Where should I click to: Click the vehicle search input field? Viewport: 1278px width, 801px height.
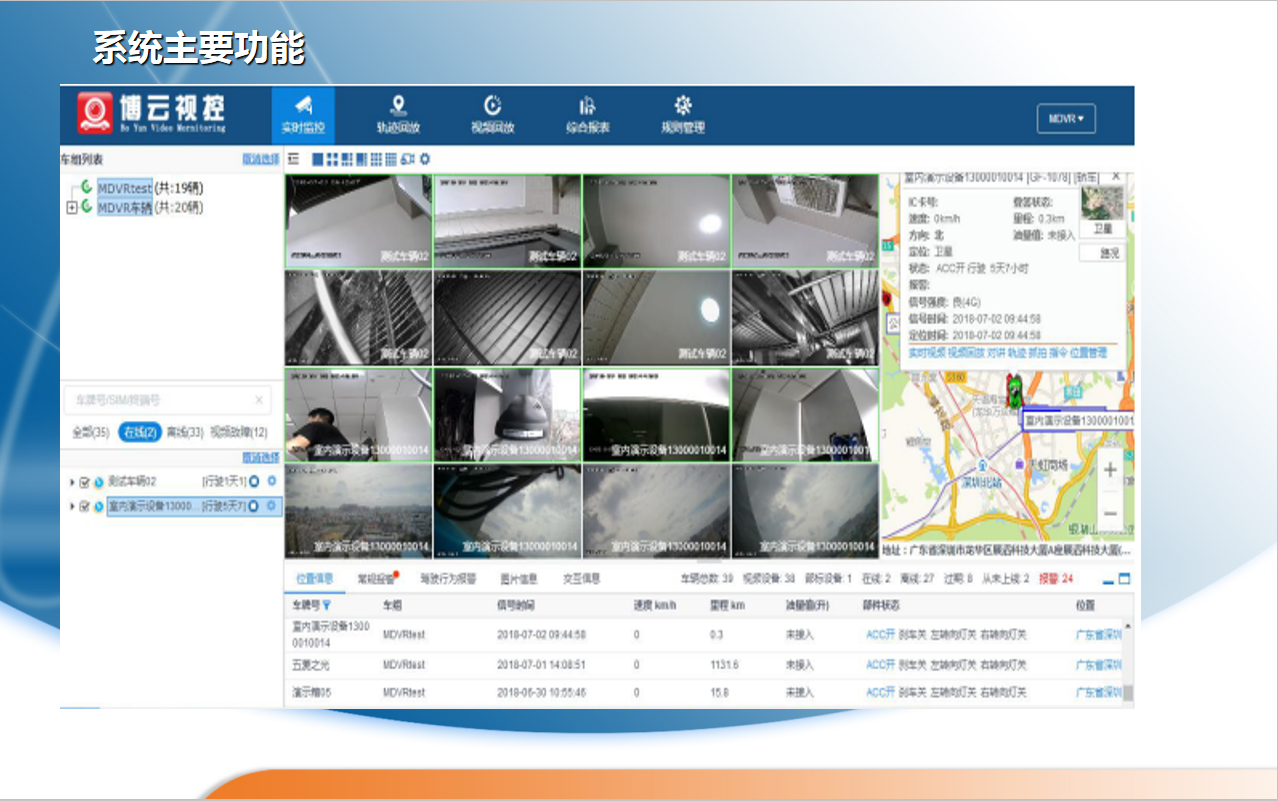click(x=167, y=401)
